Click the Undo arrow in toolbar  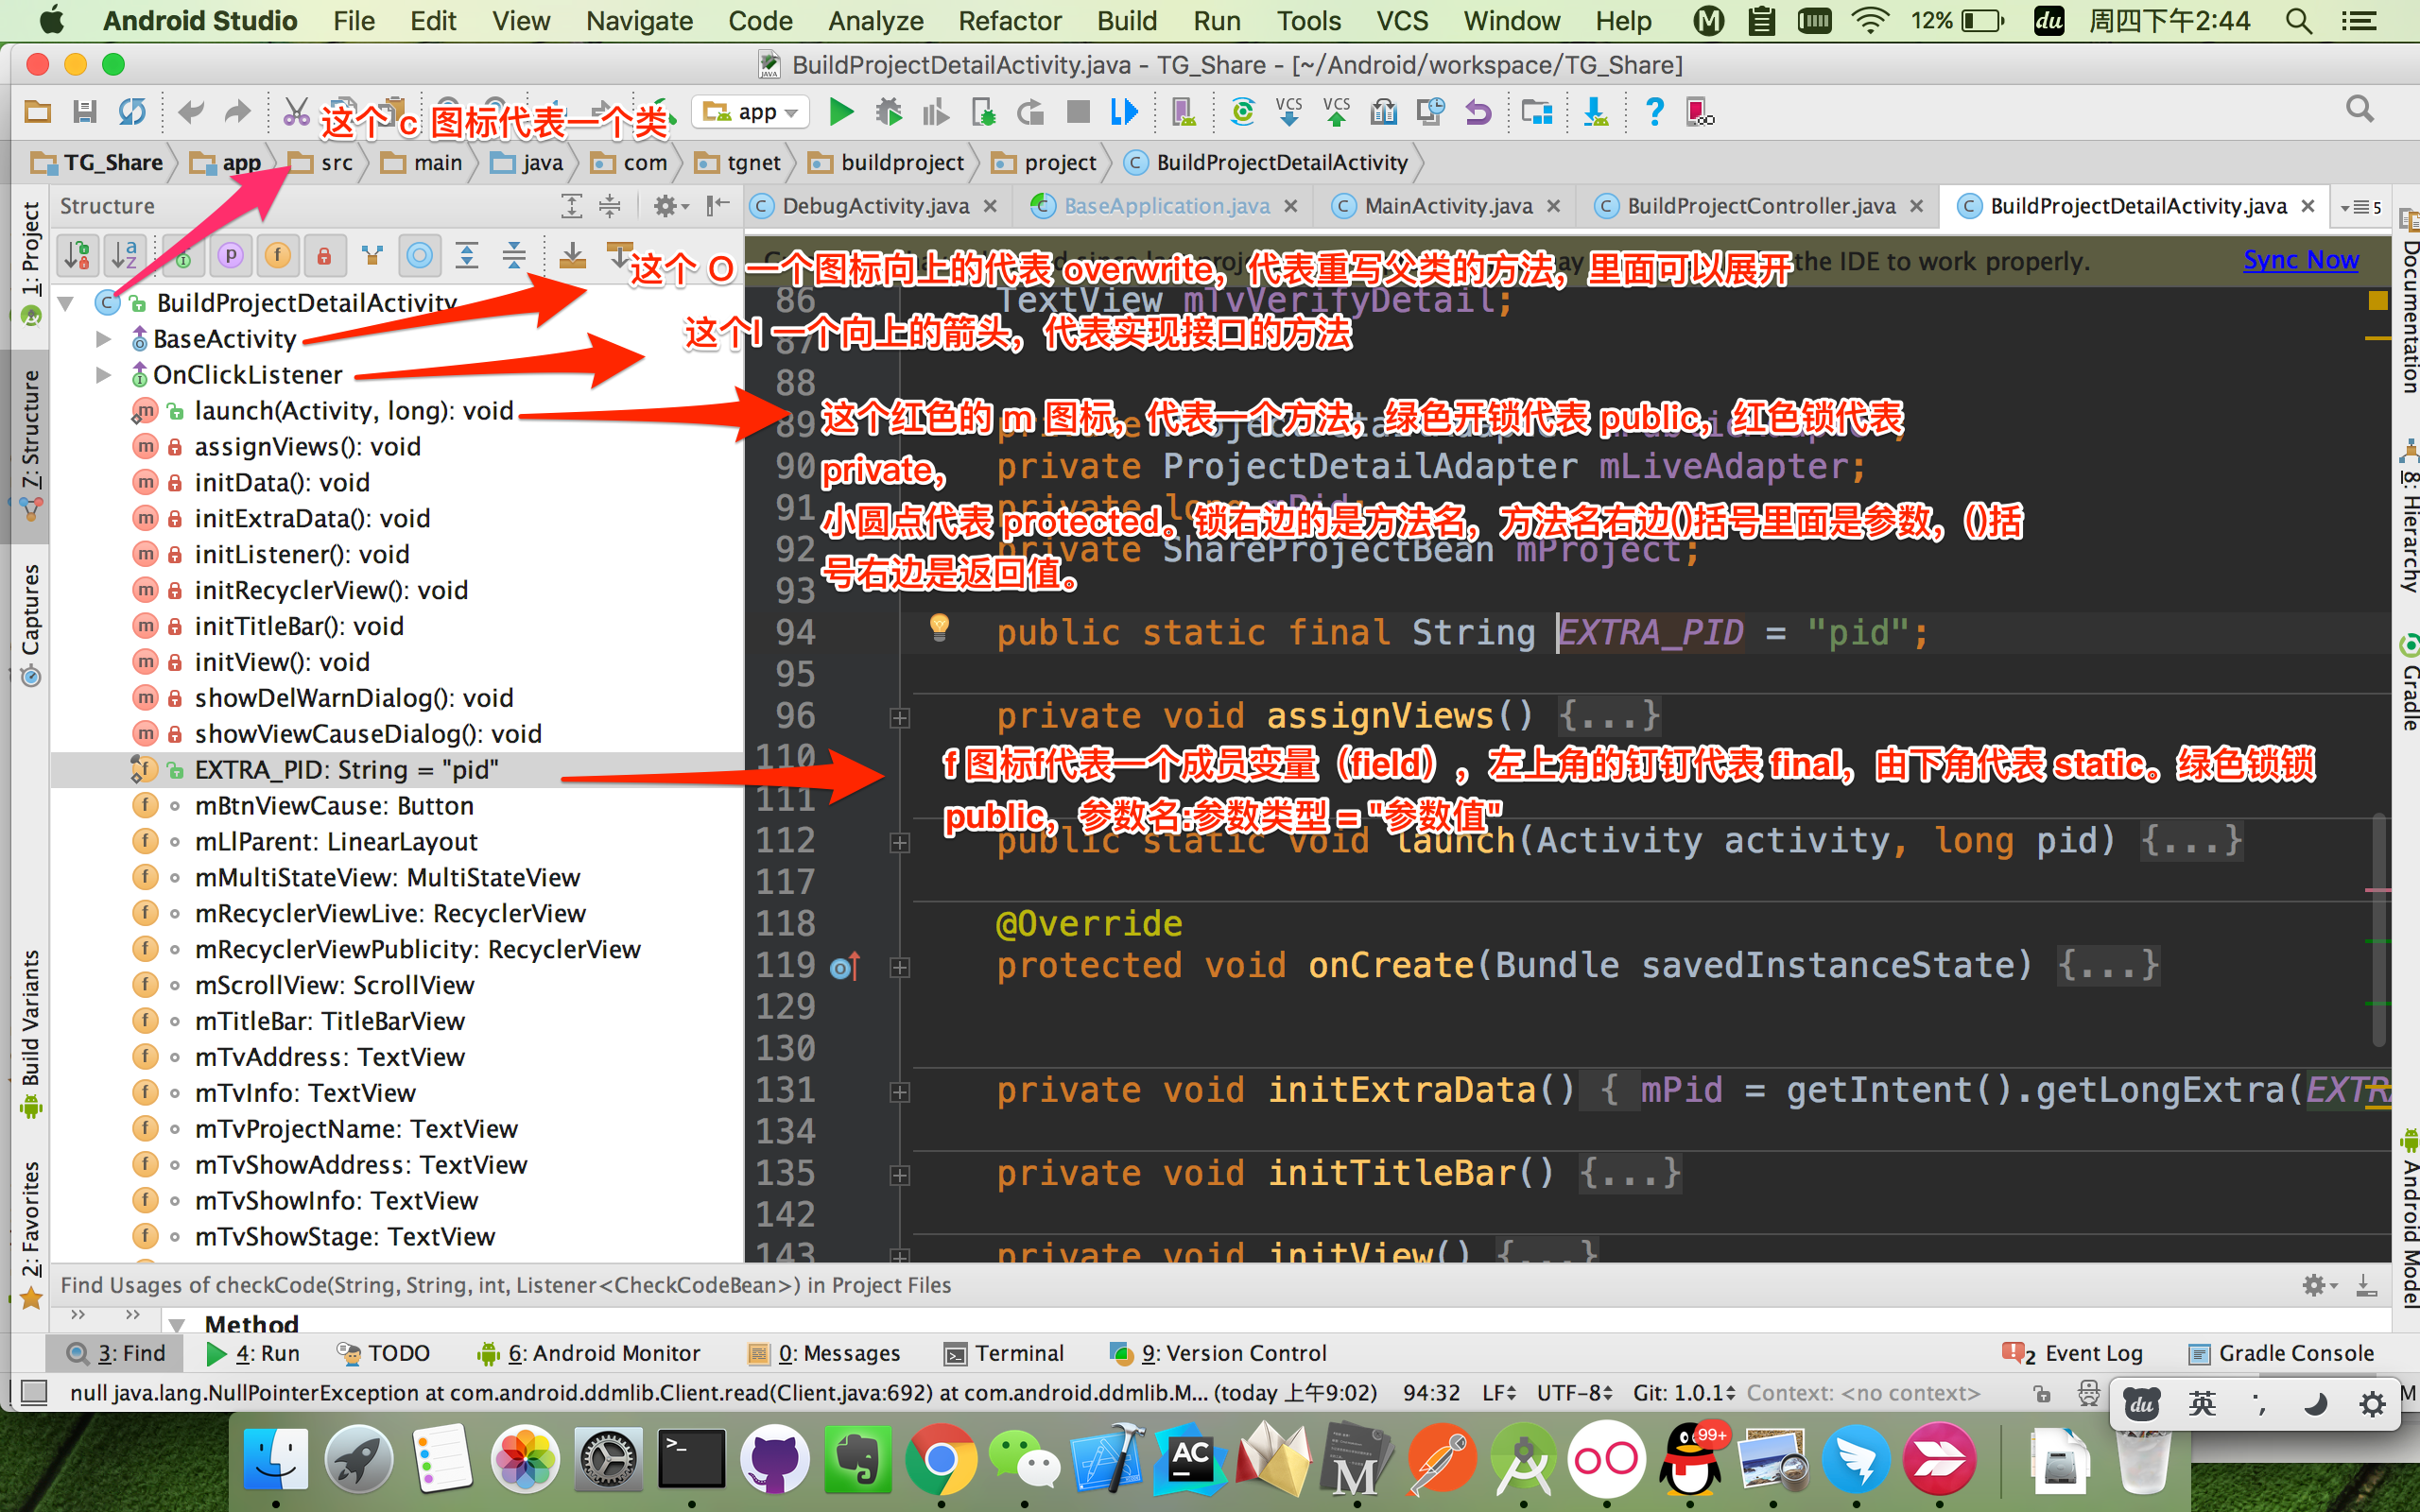click(190, 111)
